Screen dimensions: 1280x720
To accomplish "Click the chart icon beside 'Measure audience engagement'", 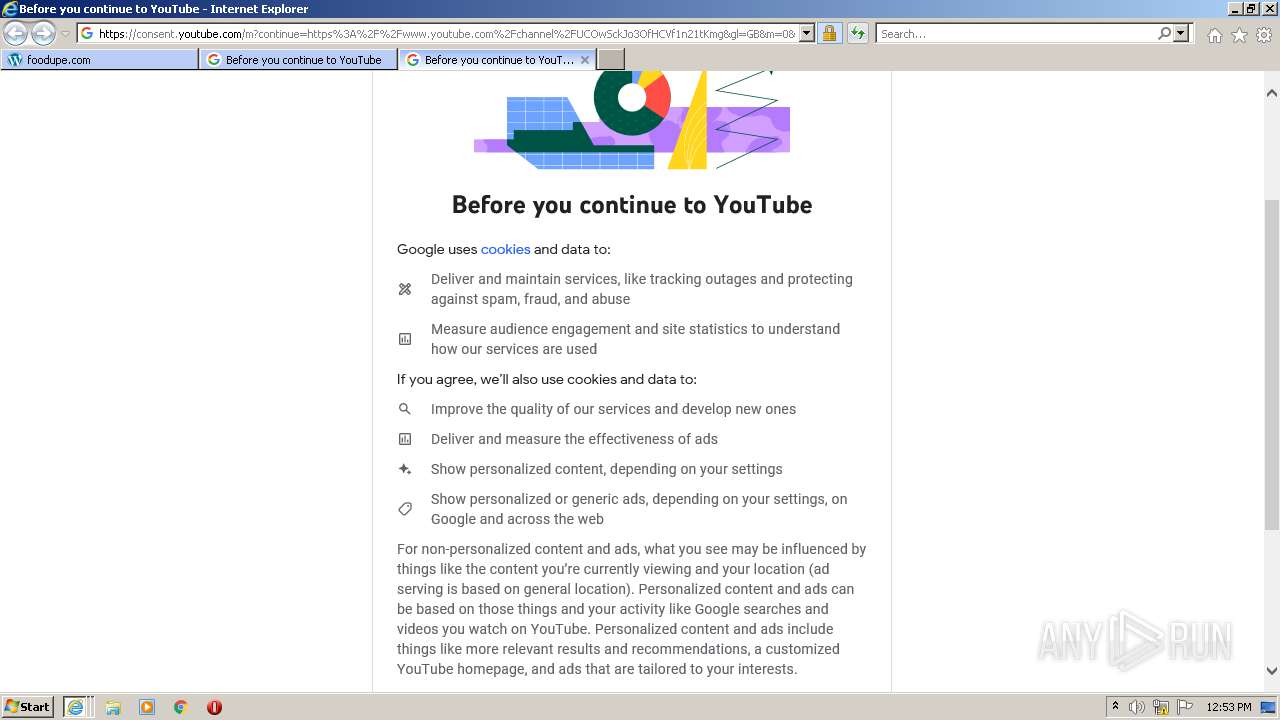I will click(405, 339).
